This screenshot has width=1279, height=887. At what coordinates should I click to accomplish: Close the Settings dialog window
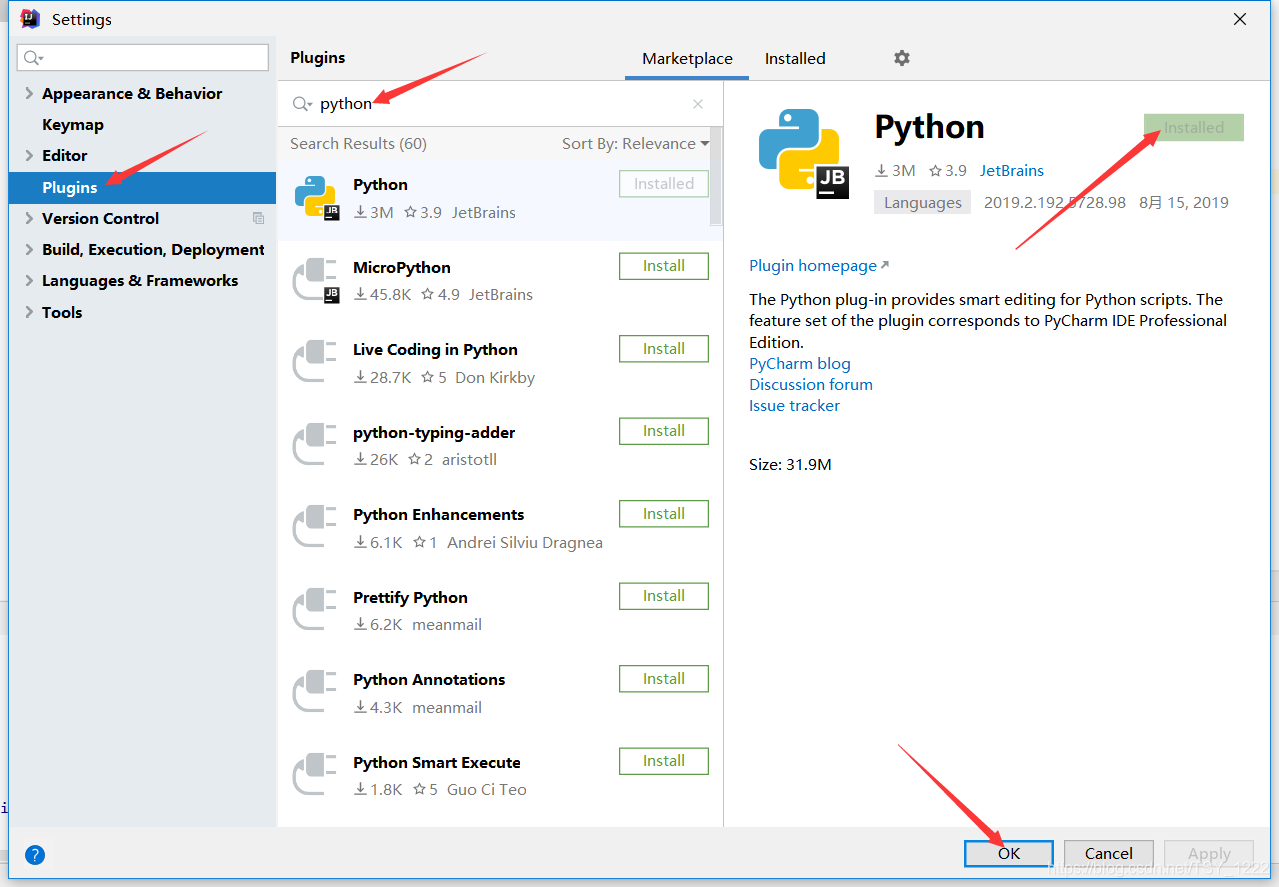click(x=1240, y=19)
